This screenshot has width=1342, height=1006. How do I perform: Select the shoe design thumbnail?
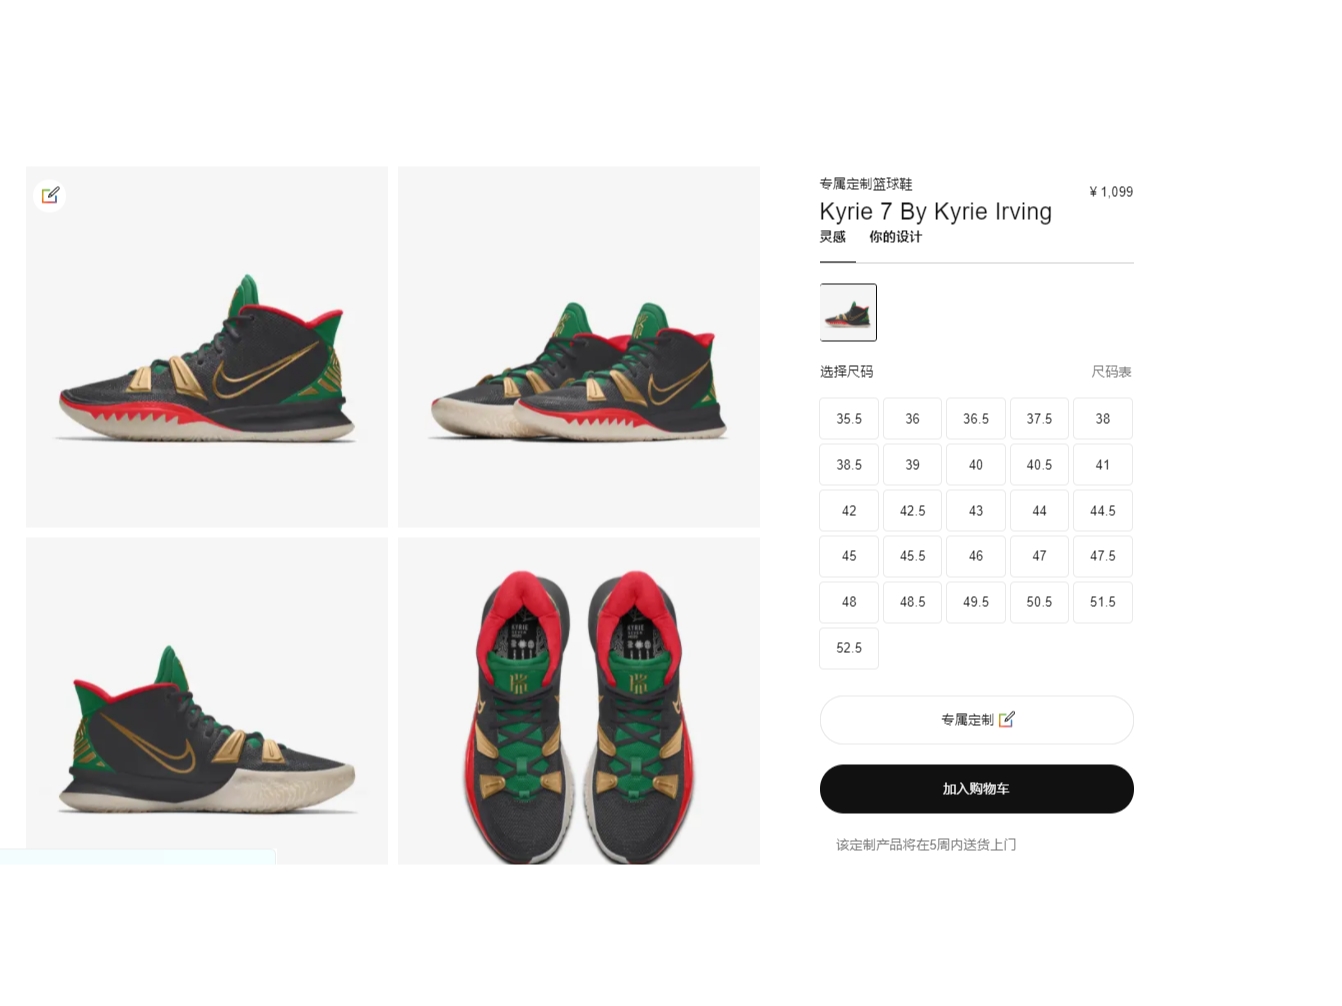848,312
